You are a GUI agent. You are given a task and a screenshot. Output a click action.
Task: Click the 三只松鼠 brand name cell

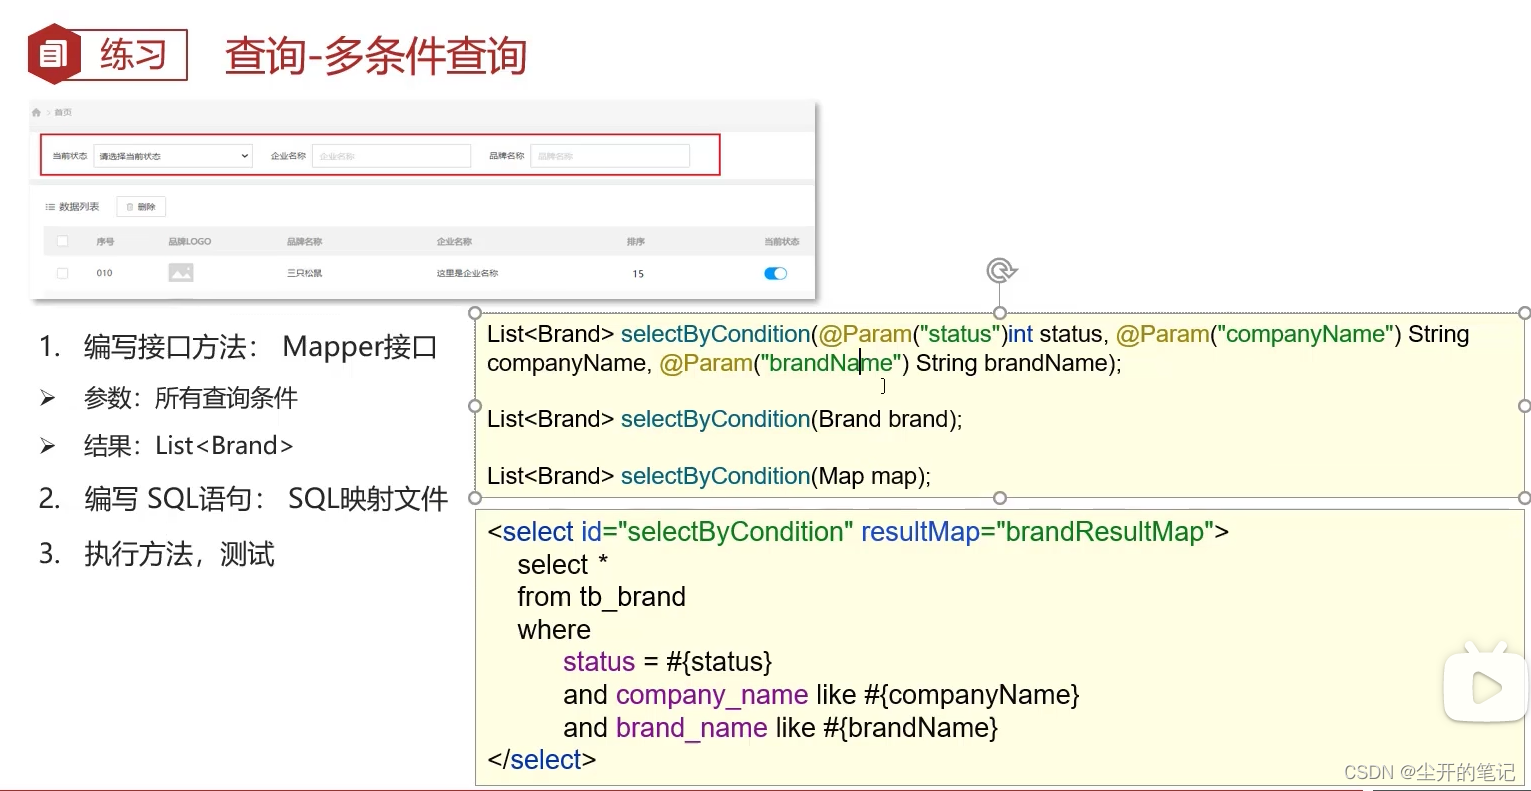[304, 273]
